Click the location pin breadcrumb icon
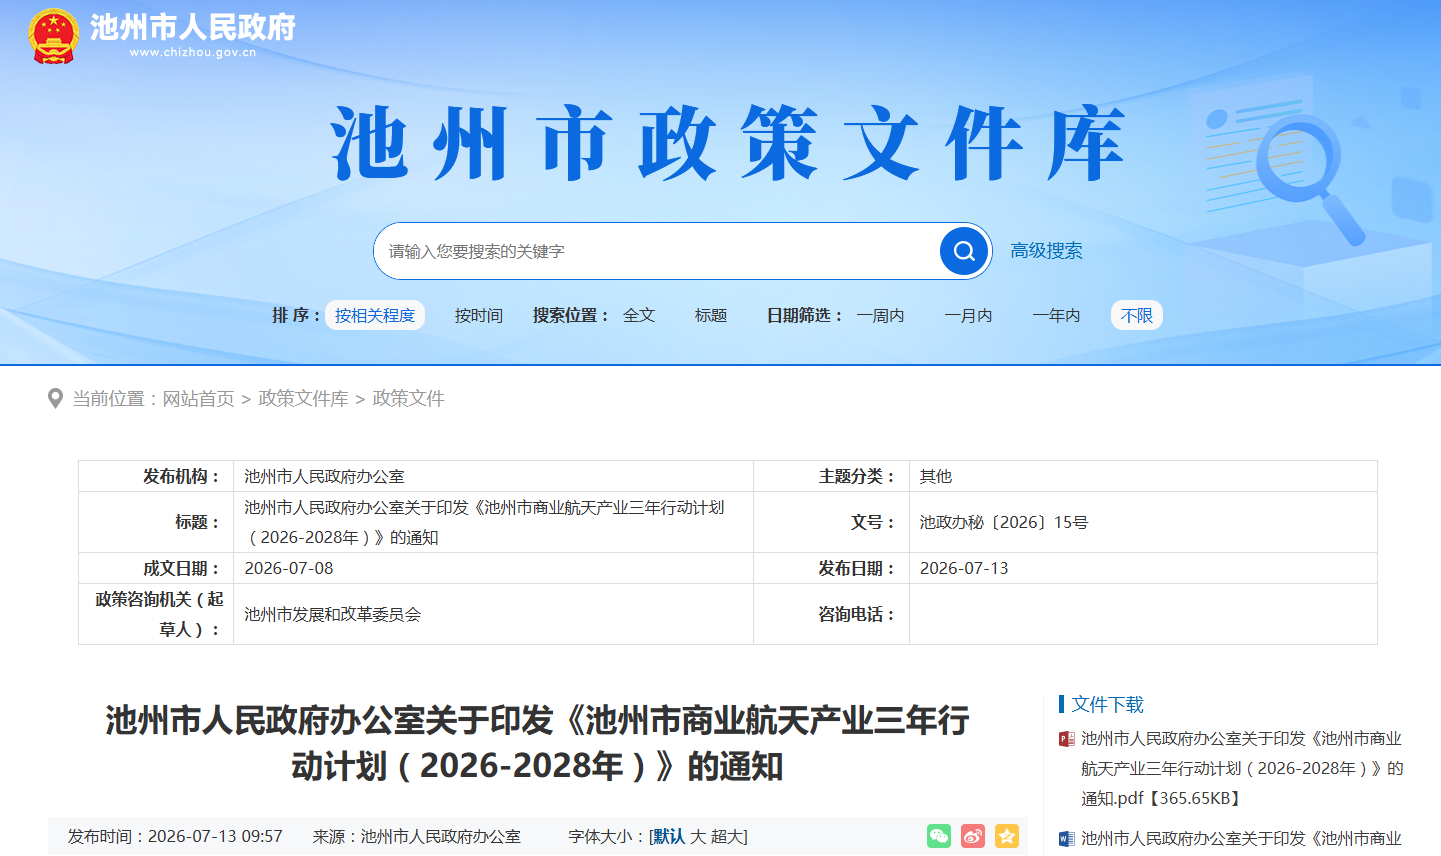The height and width of the screenshot is (856, 1441). click(x=56, y=399)
